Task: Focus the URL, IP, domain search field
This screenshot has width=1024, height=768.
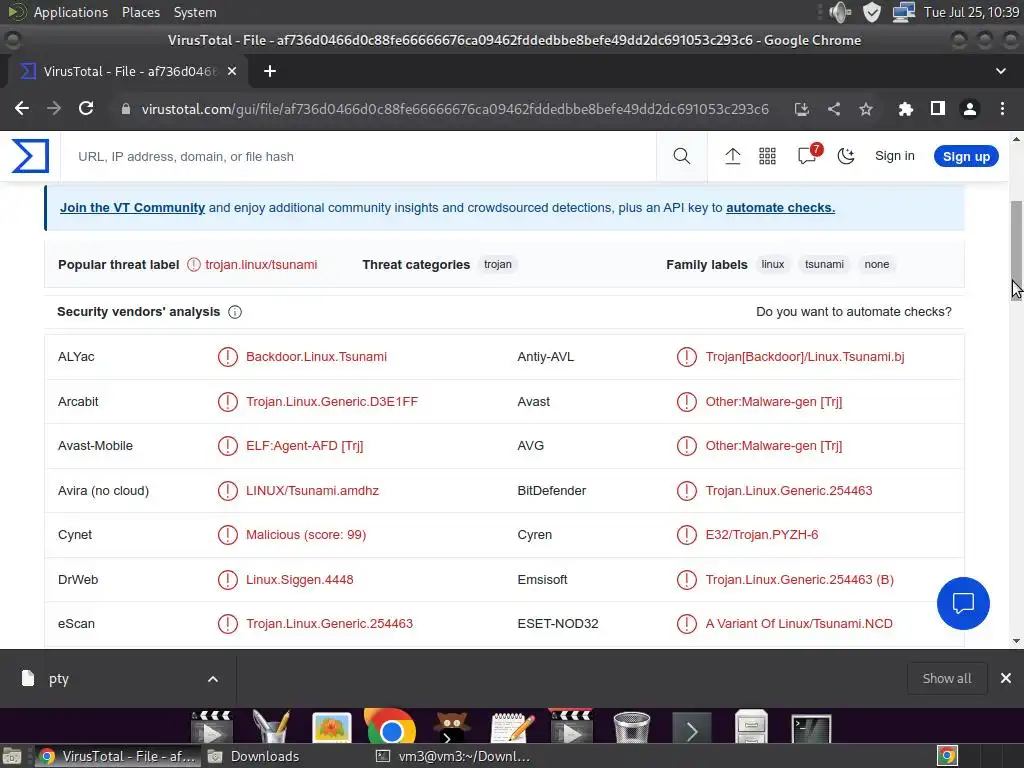Action: tap(359, 156)
